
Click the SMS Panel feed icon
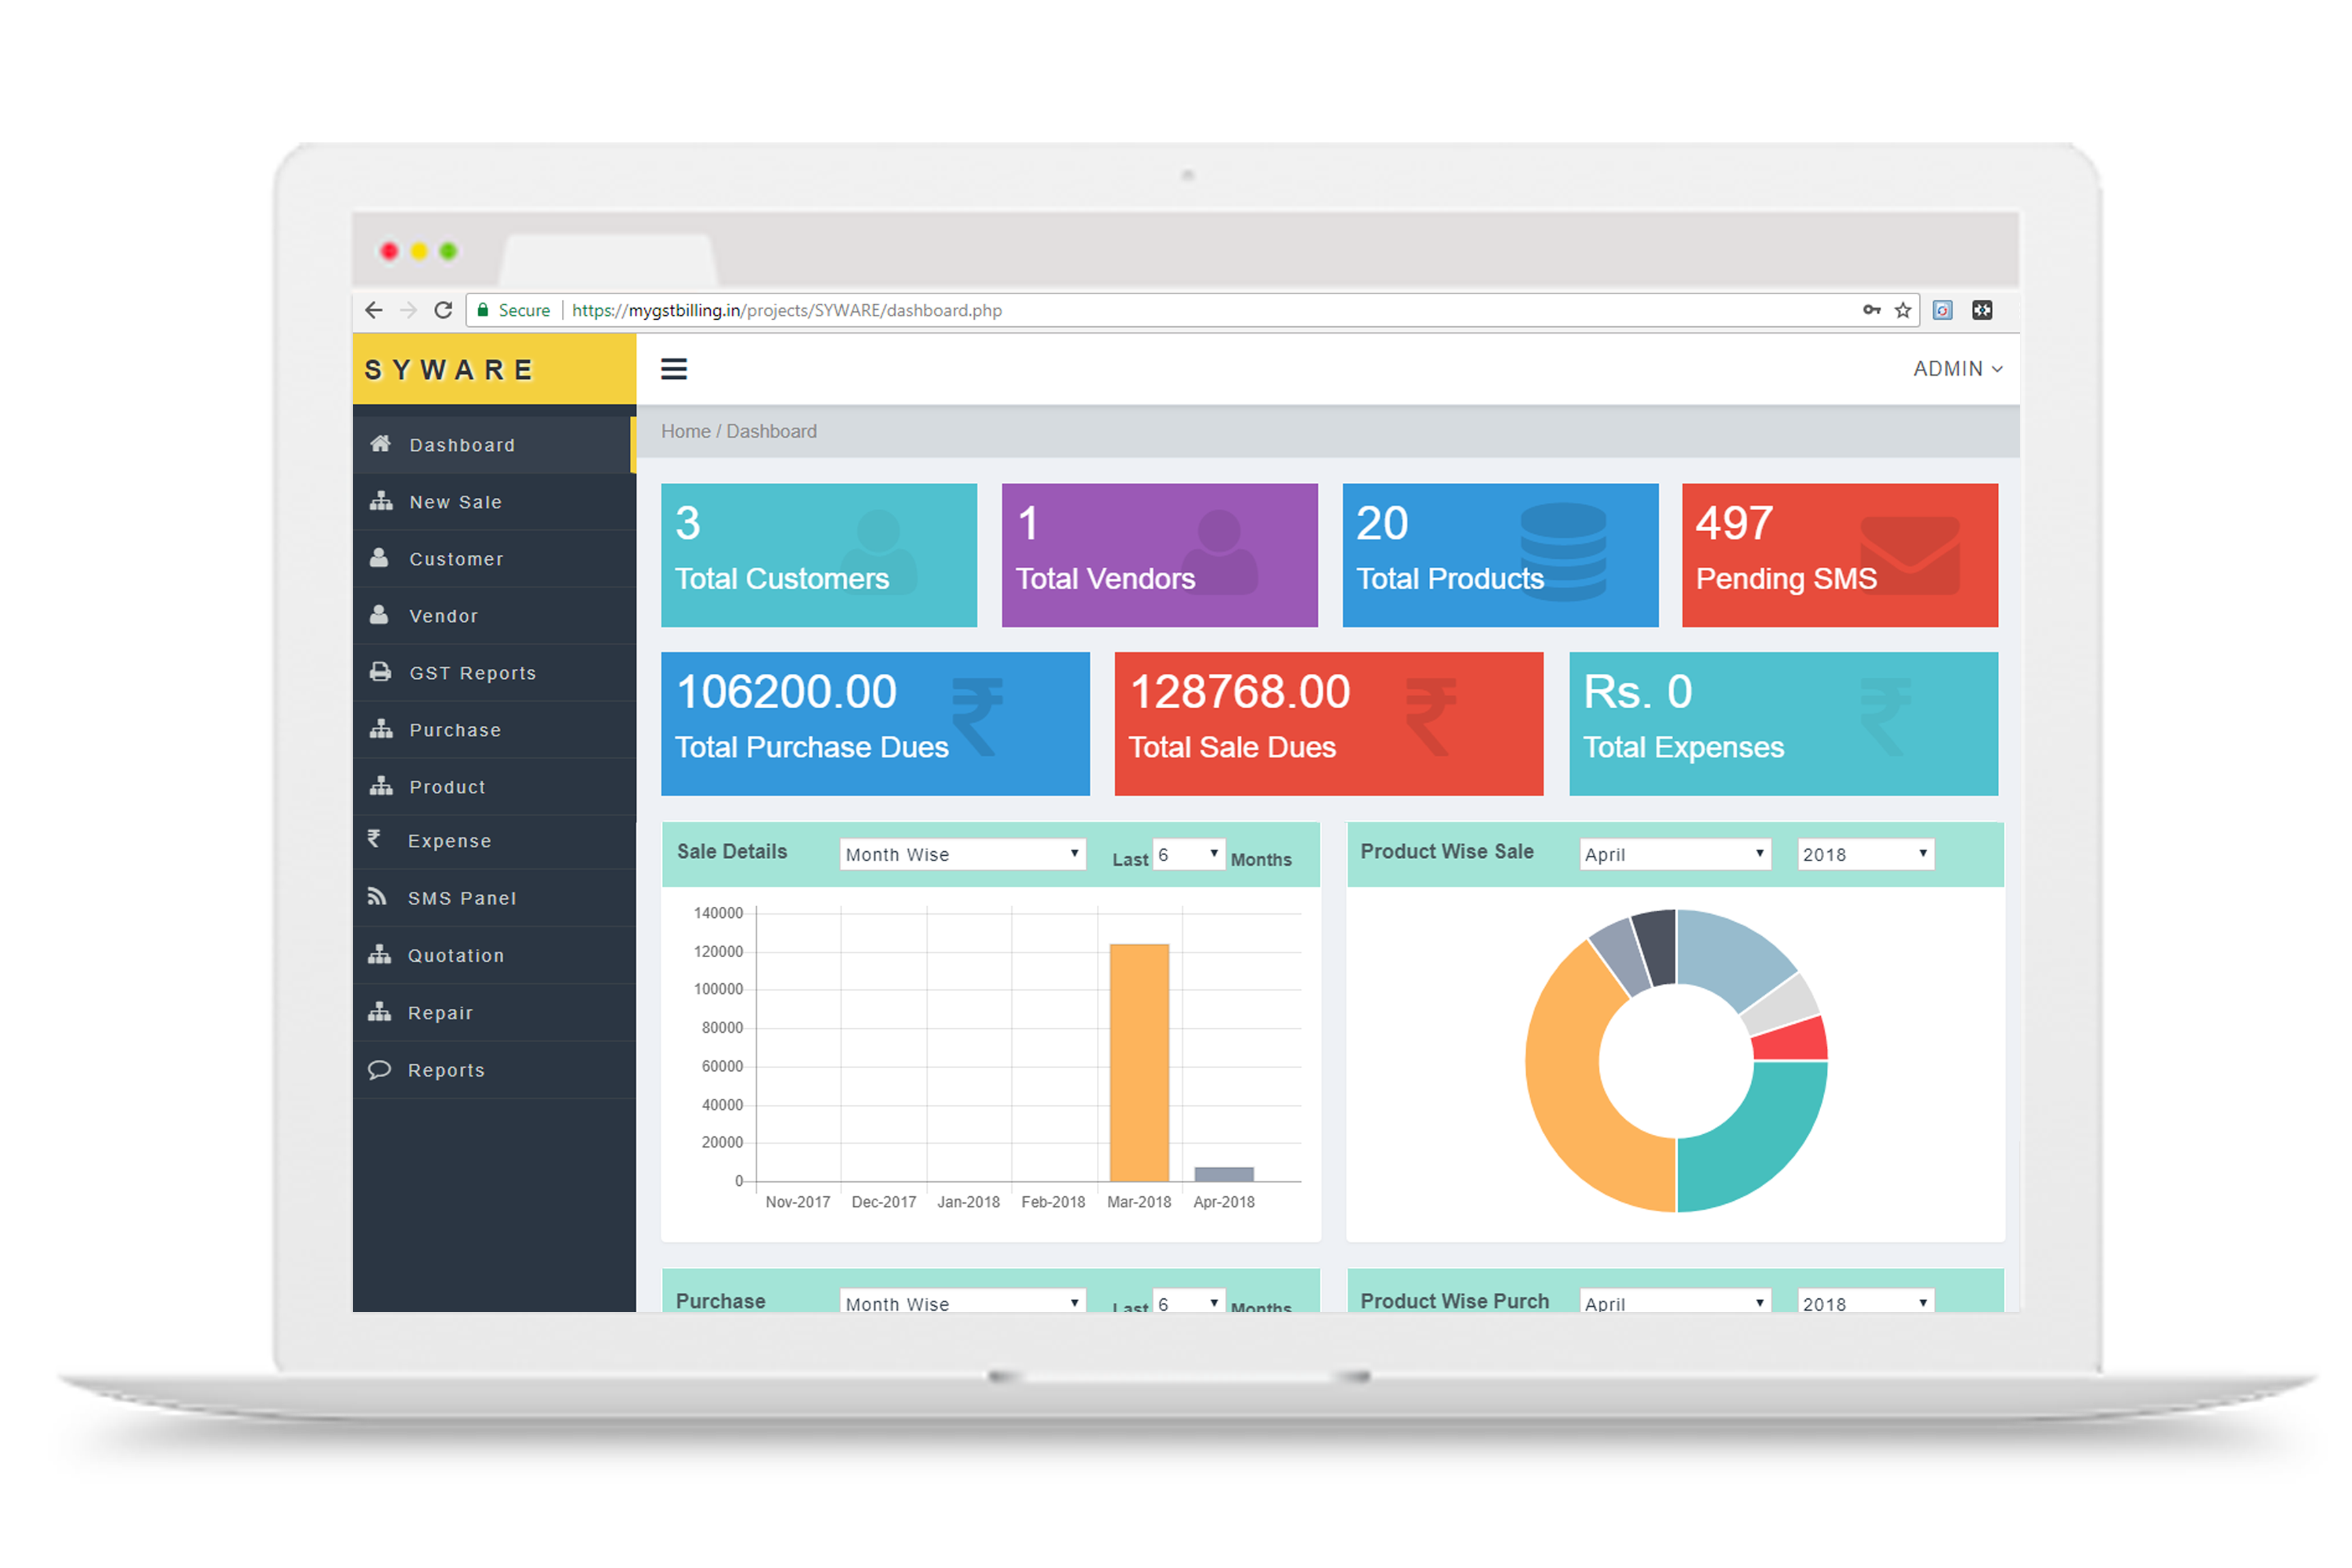pyautogui.click(x=377, y=897)
